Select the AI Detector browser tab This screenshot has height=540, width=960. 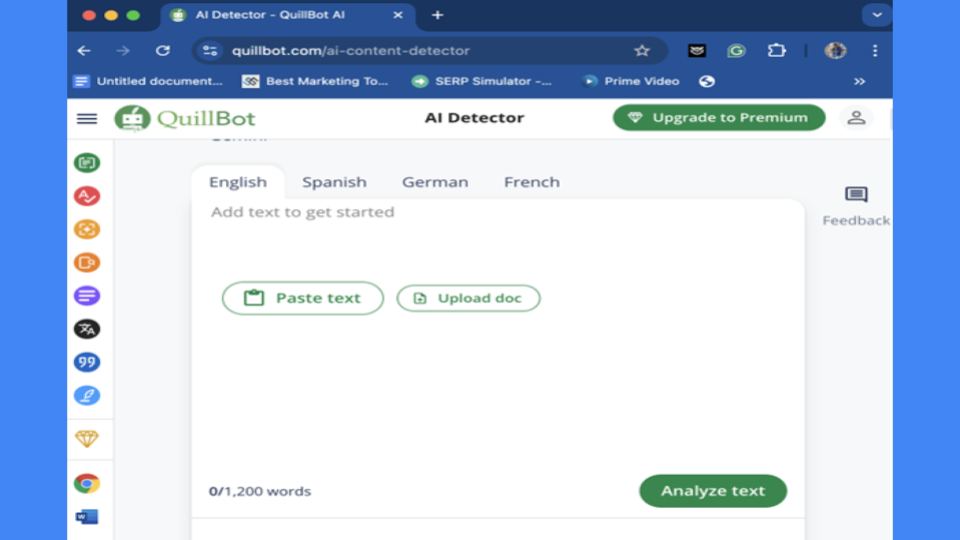coord(287,15)
